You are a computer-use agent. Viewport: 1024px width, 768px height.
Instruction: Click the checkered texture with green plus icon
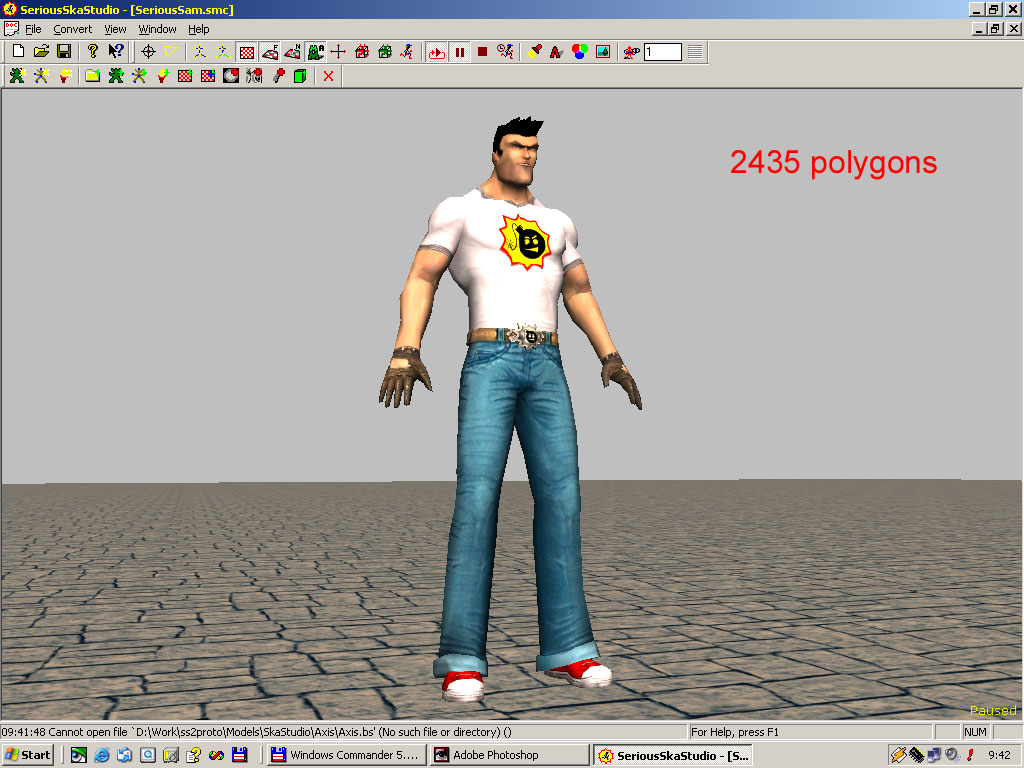tap(185, 76)
